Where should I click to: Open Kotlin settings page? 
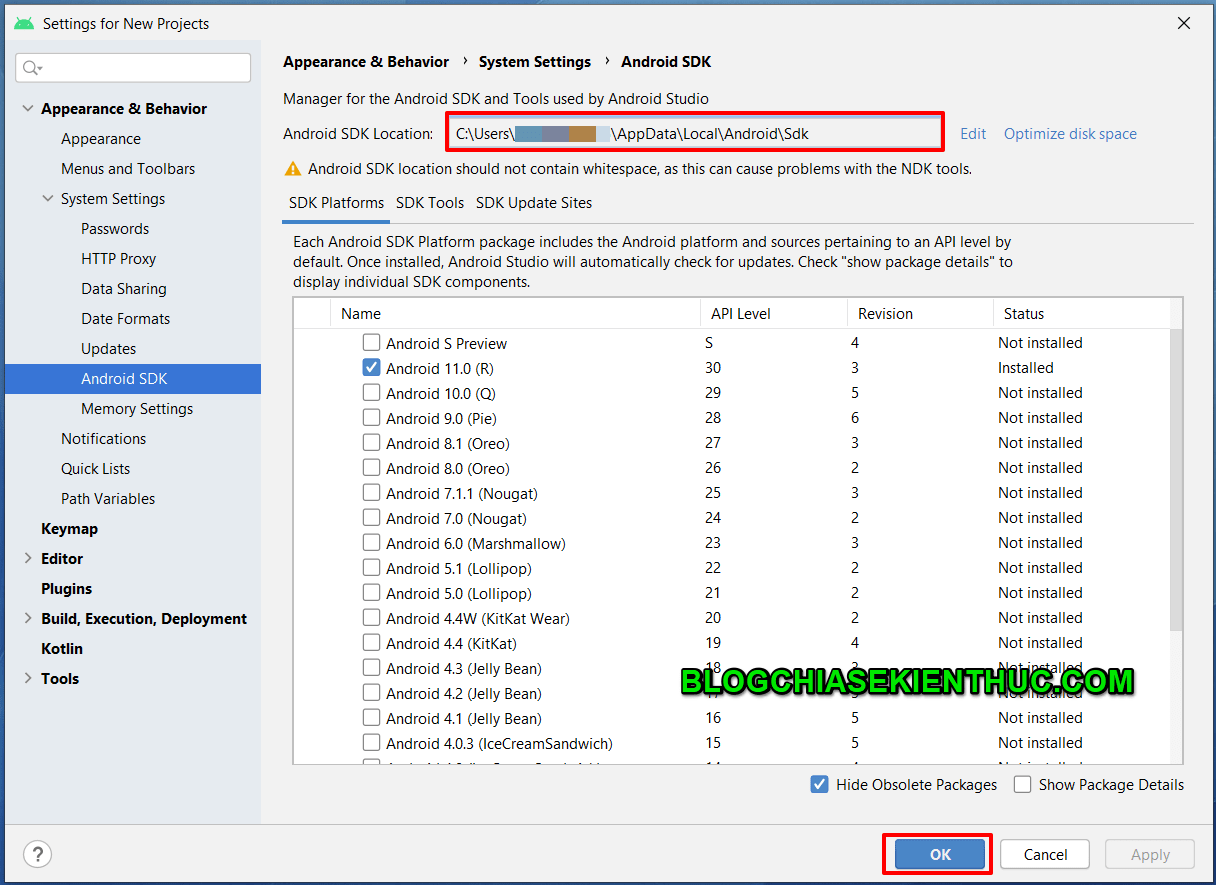click(x=62, y=649)
